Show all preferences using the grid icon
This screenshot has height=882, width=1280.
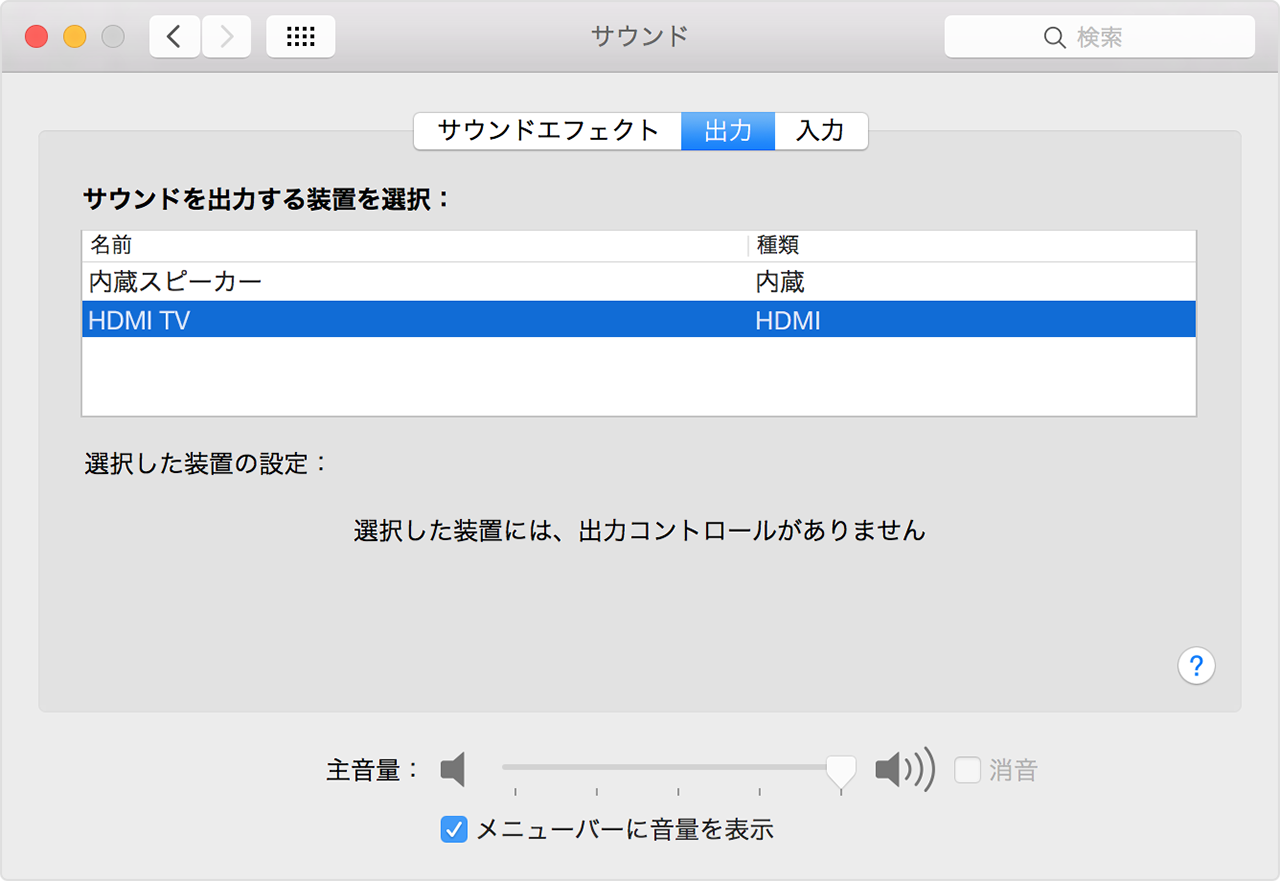301,37
